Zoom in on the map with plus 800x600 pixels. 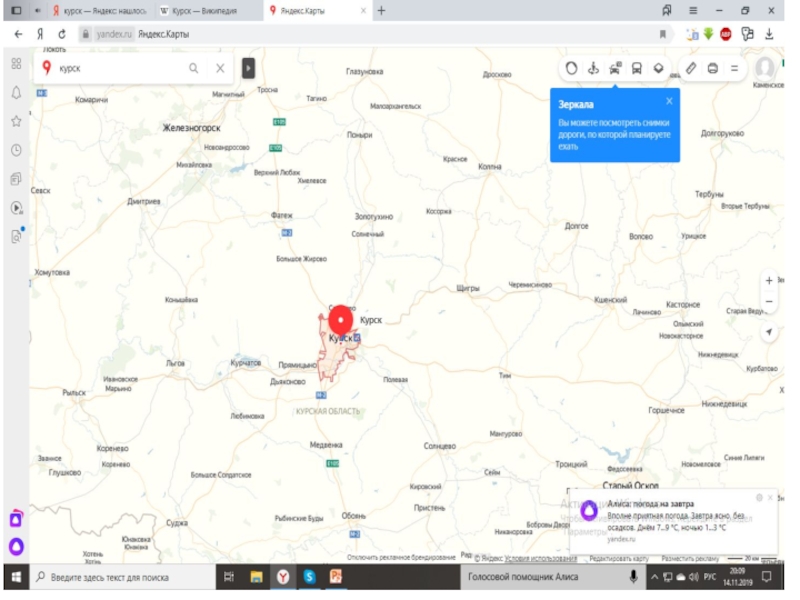[768, 281]
